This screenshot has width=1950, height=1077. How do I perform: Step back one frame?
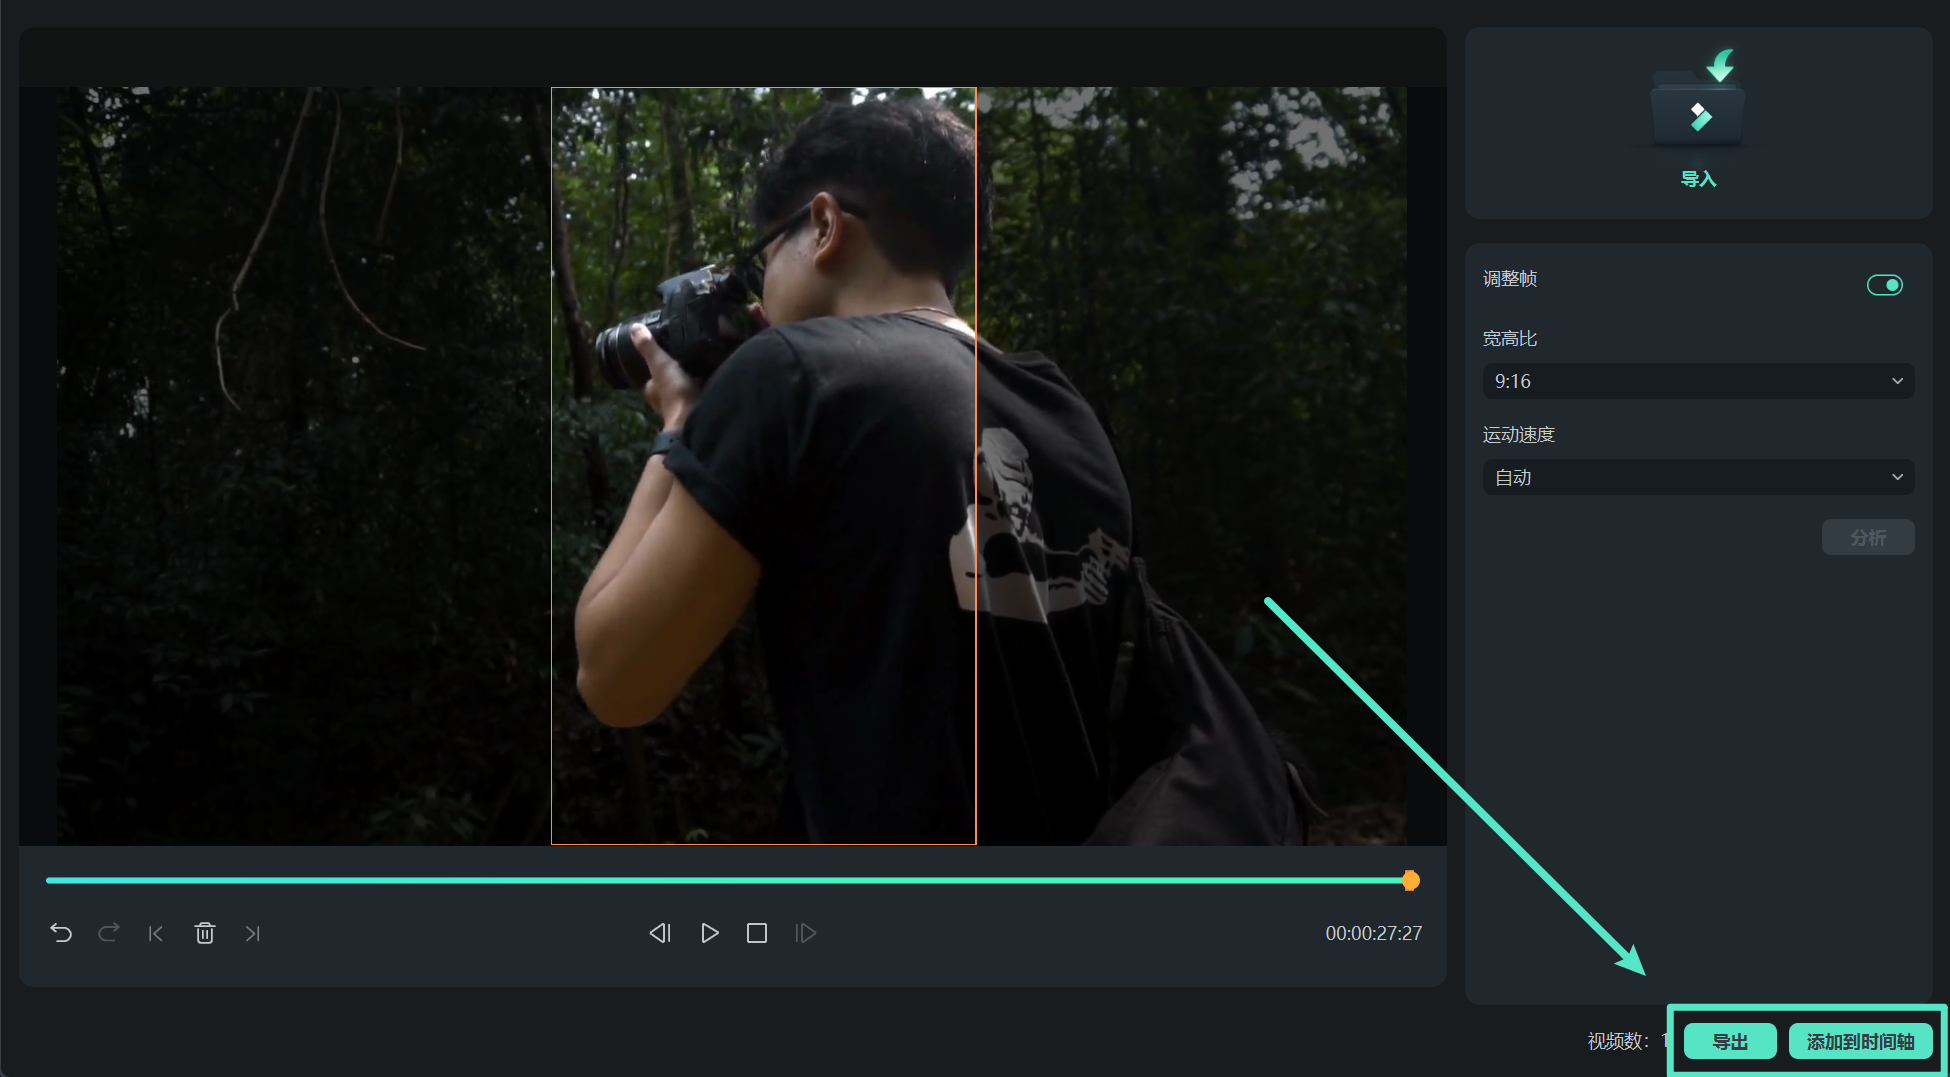tap(660, 933)
